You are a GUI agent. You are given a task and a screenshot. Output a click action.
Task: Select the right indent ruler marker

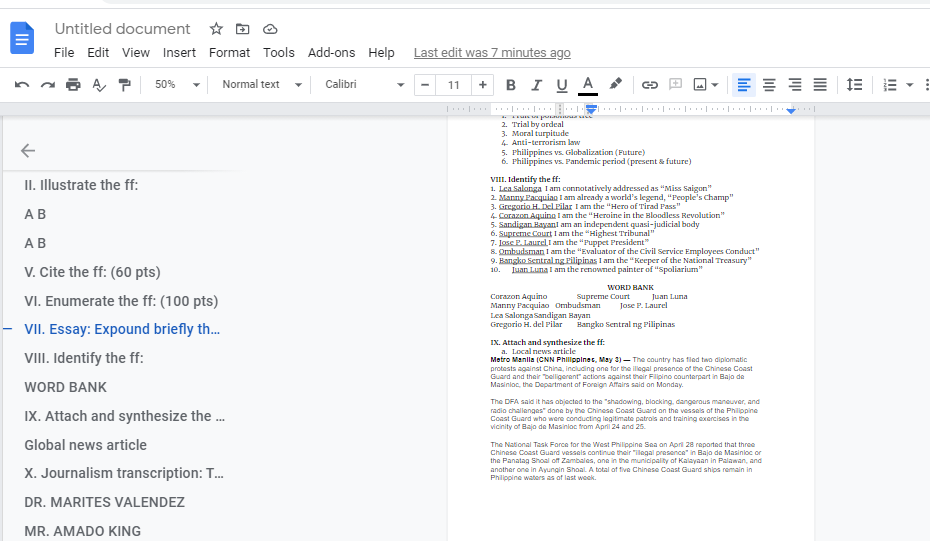(791, 110)
